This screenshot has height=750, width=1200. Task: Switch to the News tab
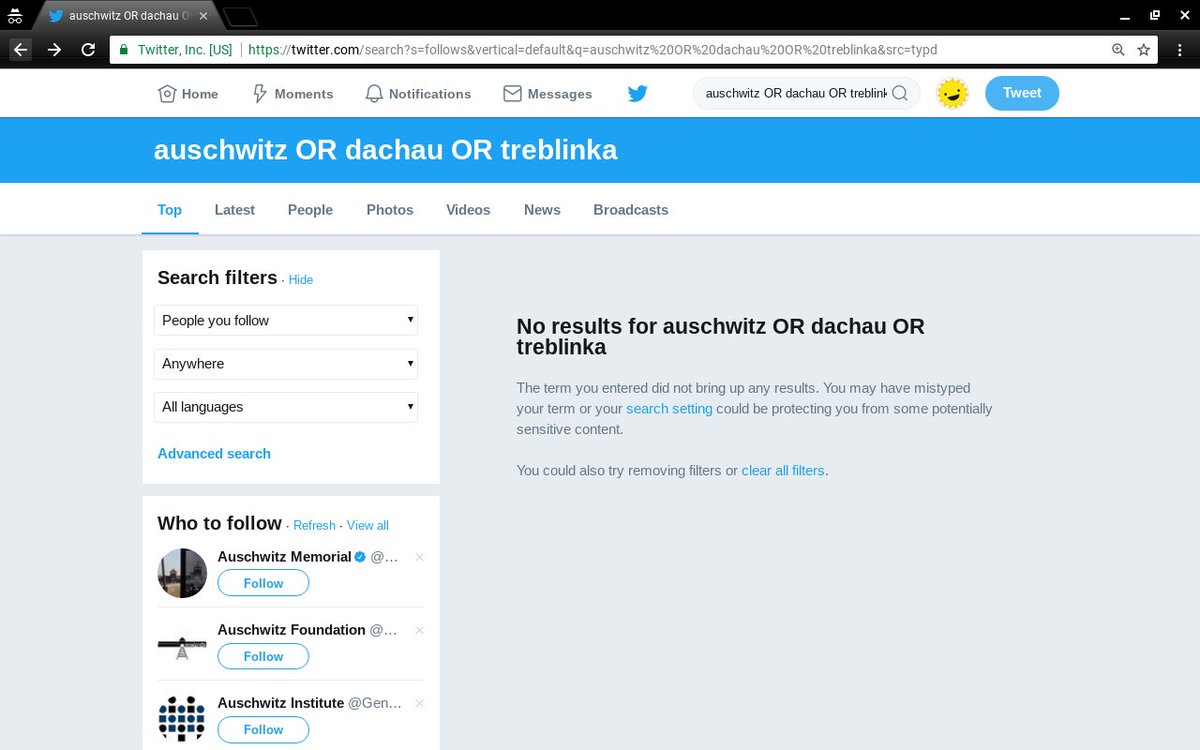pos(542,210)
